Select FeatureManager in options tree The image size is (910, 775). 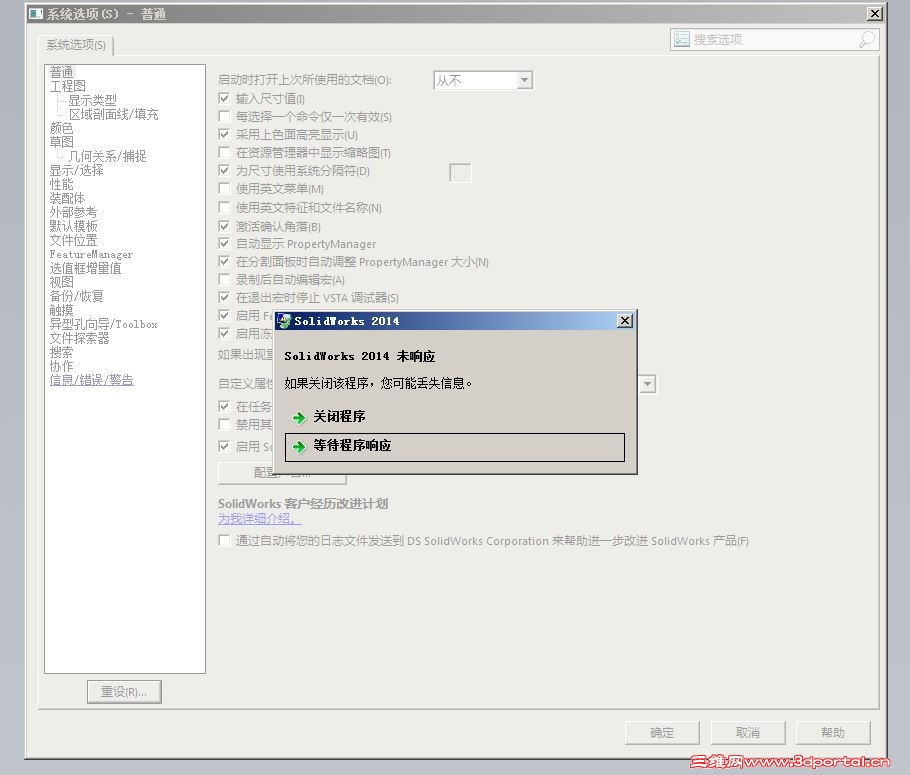(x=91, y=254)
